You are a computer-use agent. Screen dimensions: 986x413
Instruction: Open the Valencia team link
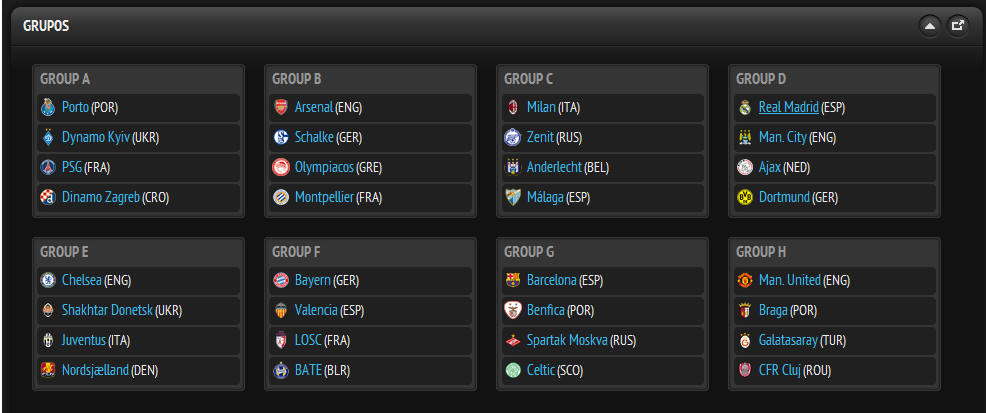[x=316, y=311]
